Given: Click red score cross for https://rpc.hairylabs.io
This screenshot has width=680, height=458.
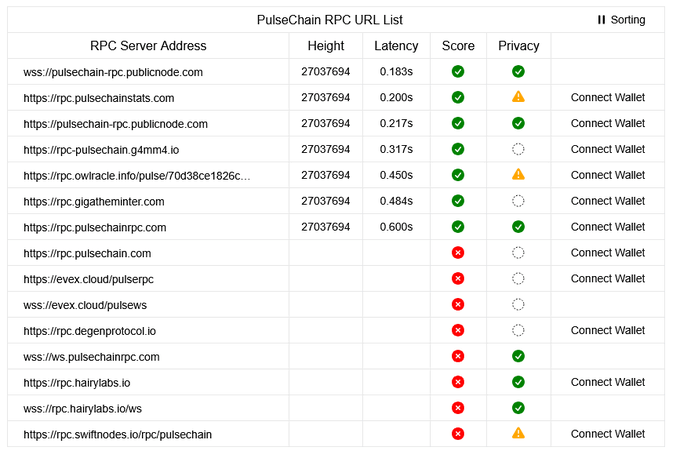Looking at the screenshot, I should coord(458,382).
